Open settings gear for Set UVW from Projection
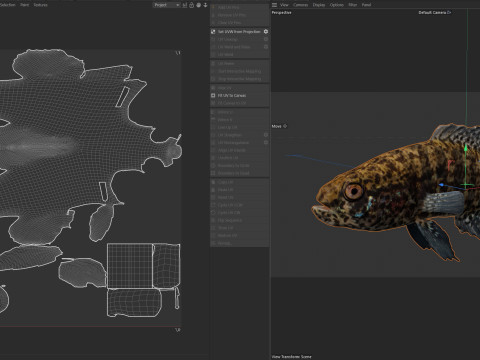 (266, 32)
